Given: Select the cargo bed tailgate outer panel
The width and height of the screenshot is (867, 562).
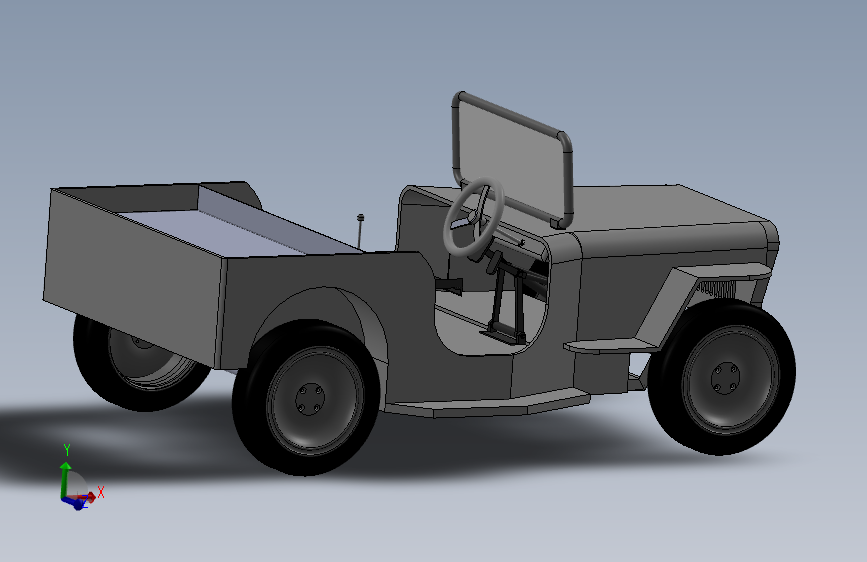Looking at the screenshot, I should pos(133,277).
